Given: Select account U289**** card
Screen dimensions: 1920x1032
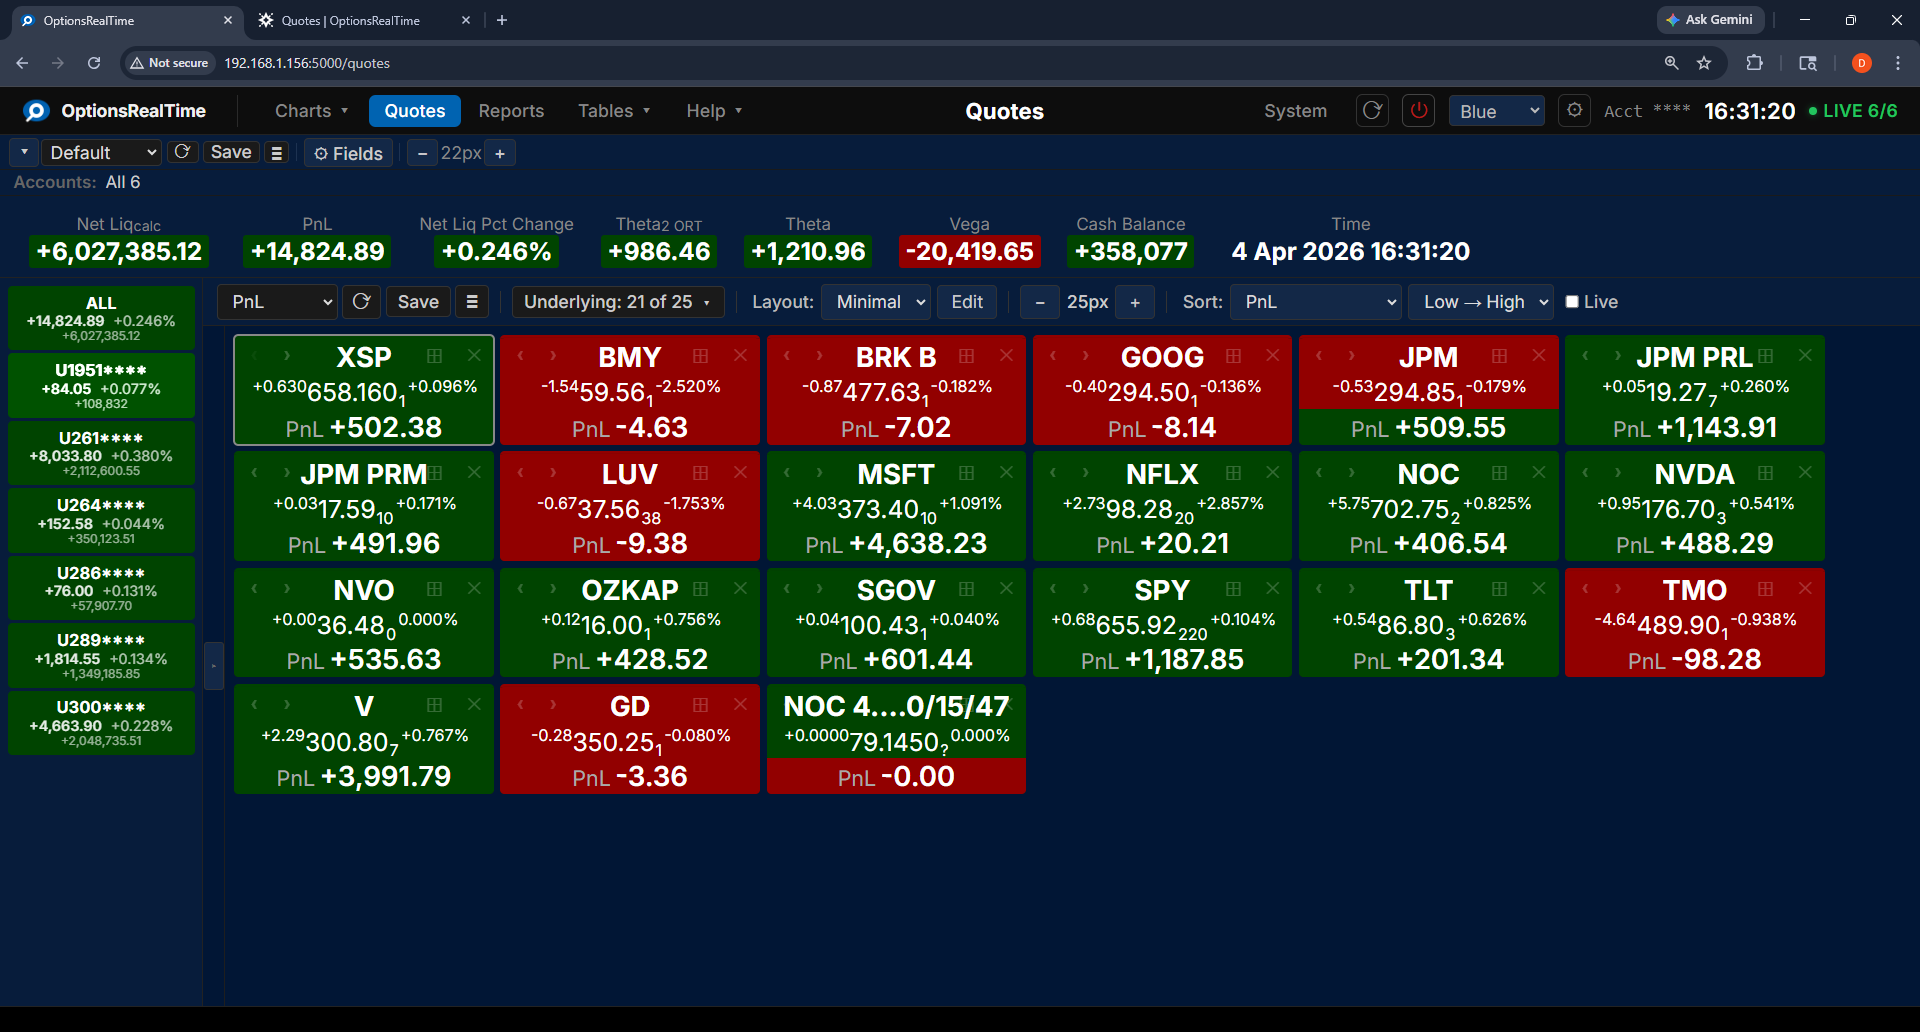Looking at the screenshot, I should [x=101, y=656].
